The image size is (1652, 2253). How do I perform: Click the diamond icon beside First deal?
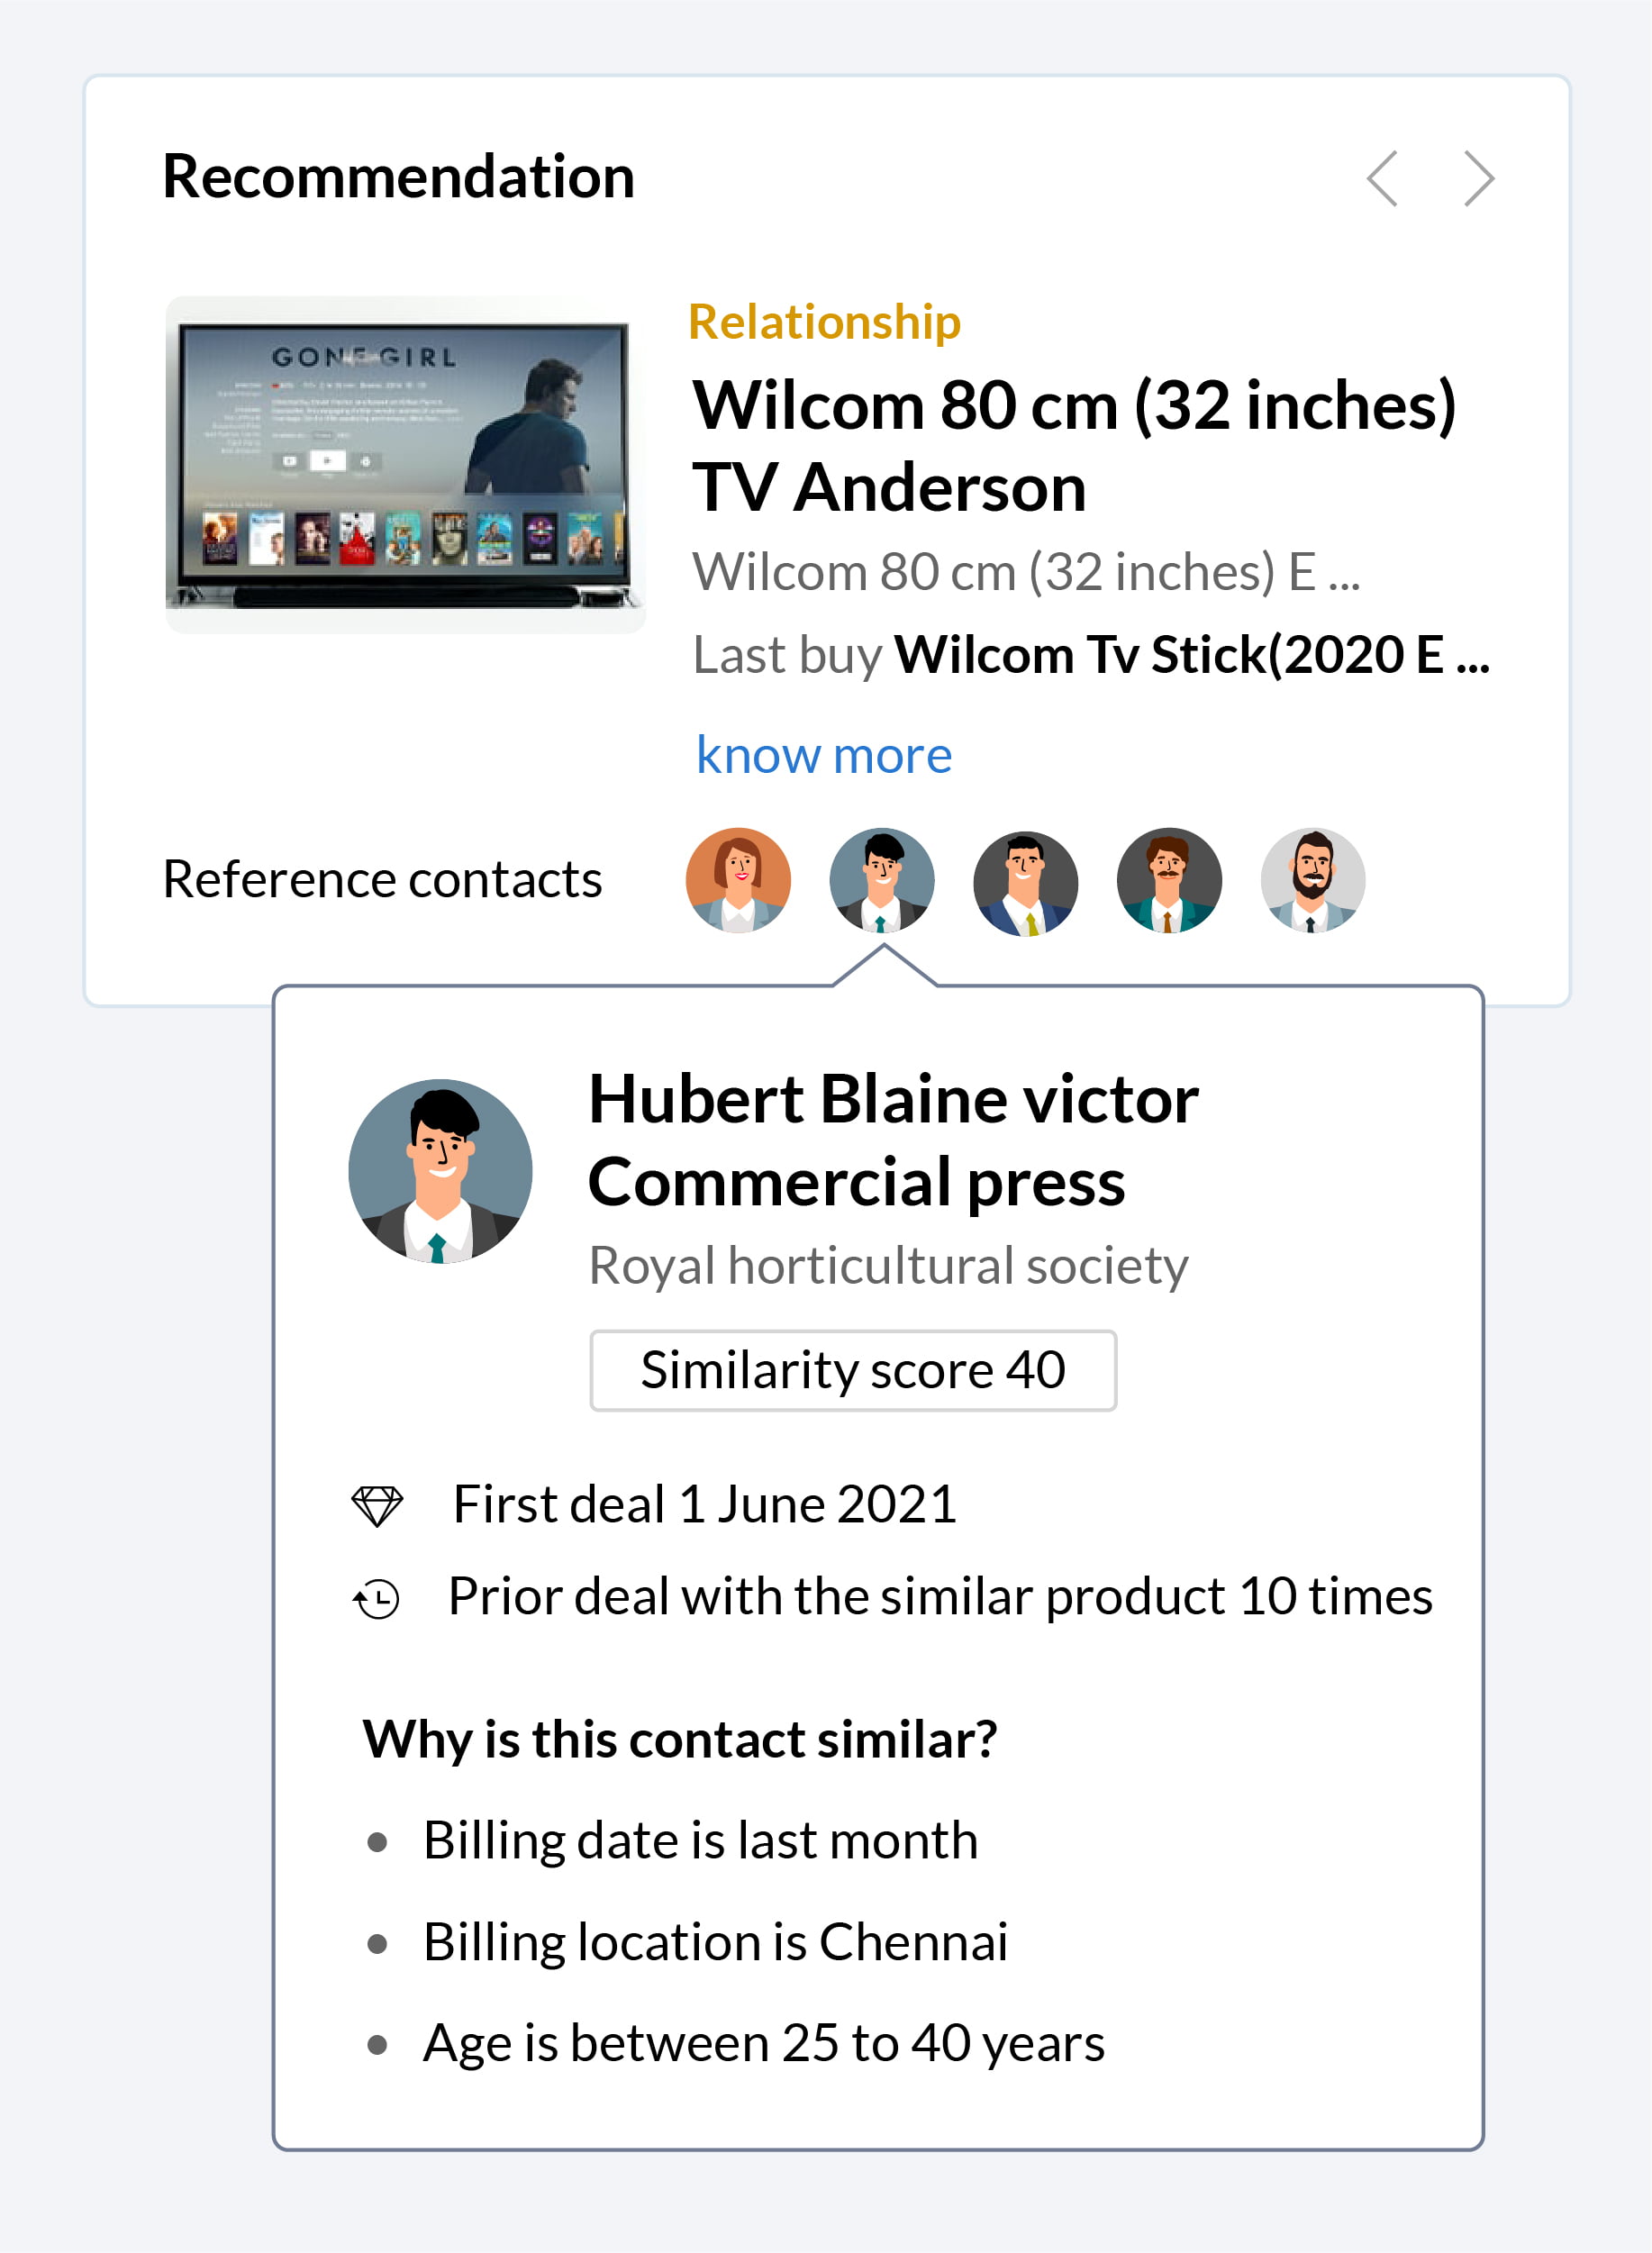tap(377, 1505)
